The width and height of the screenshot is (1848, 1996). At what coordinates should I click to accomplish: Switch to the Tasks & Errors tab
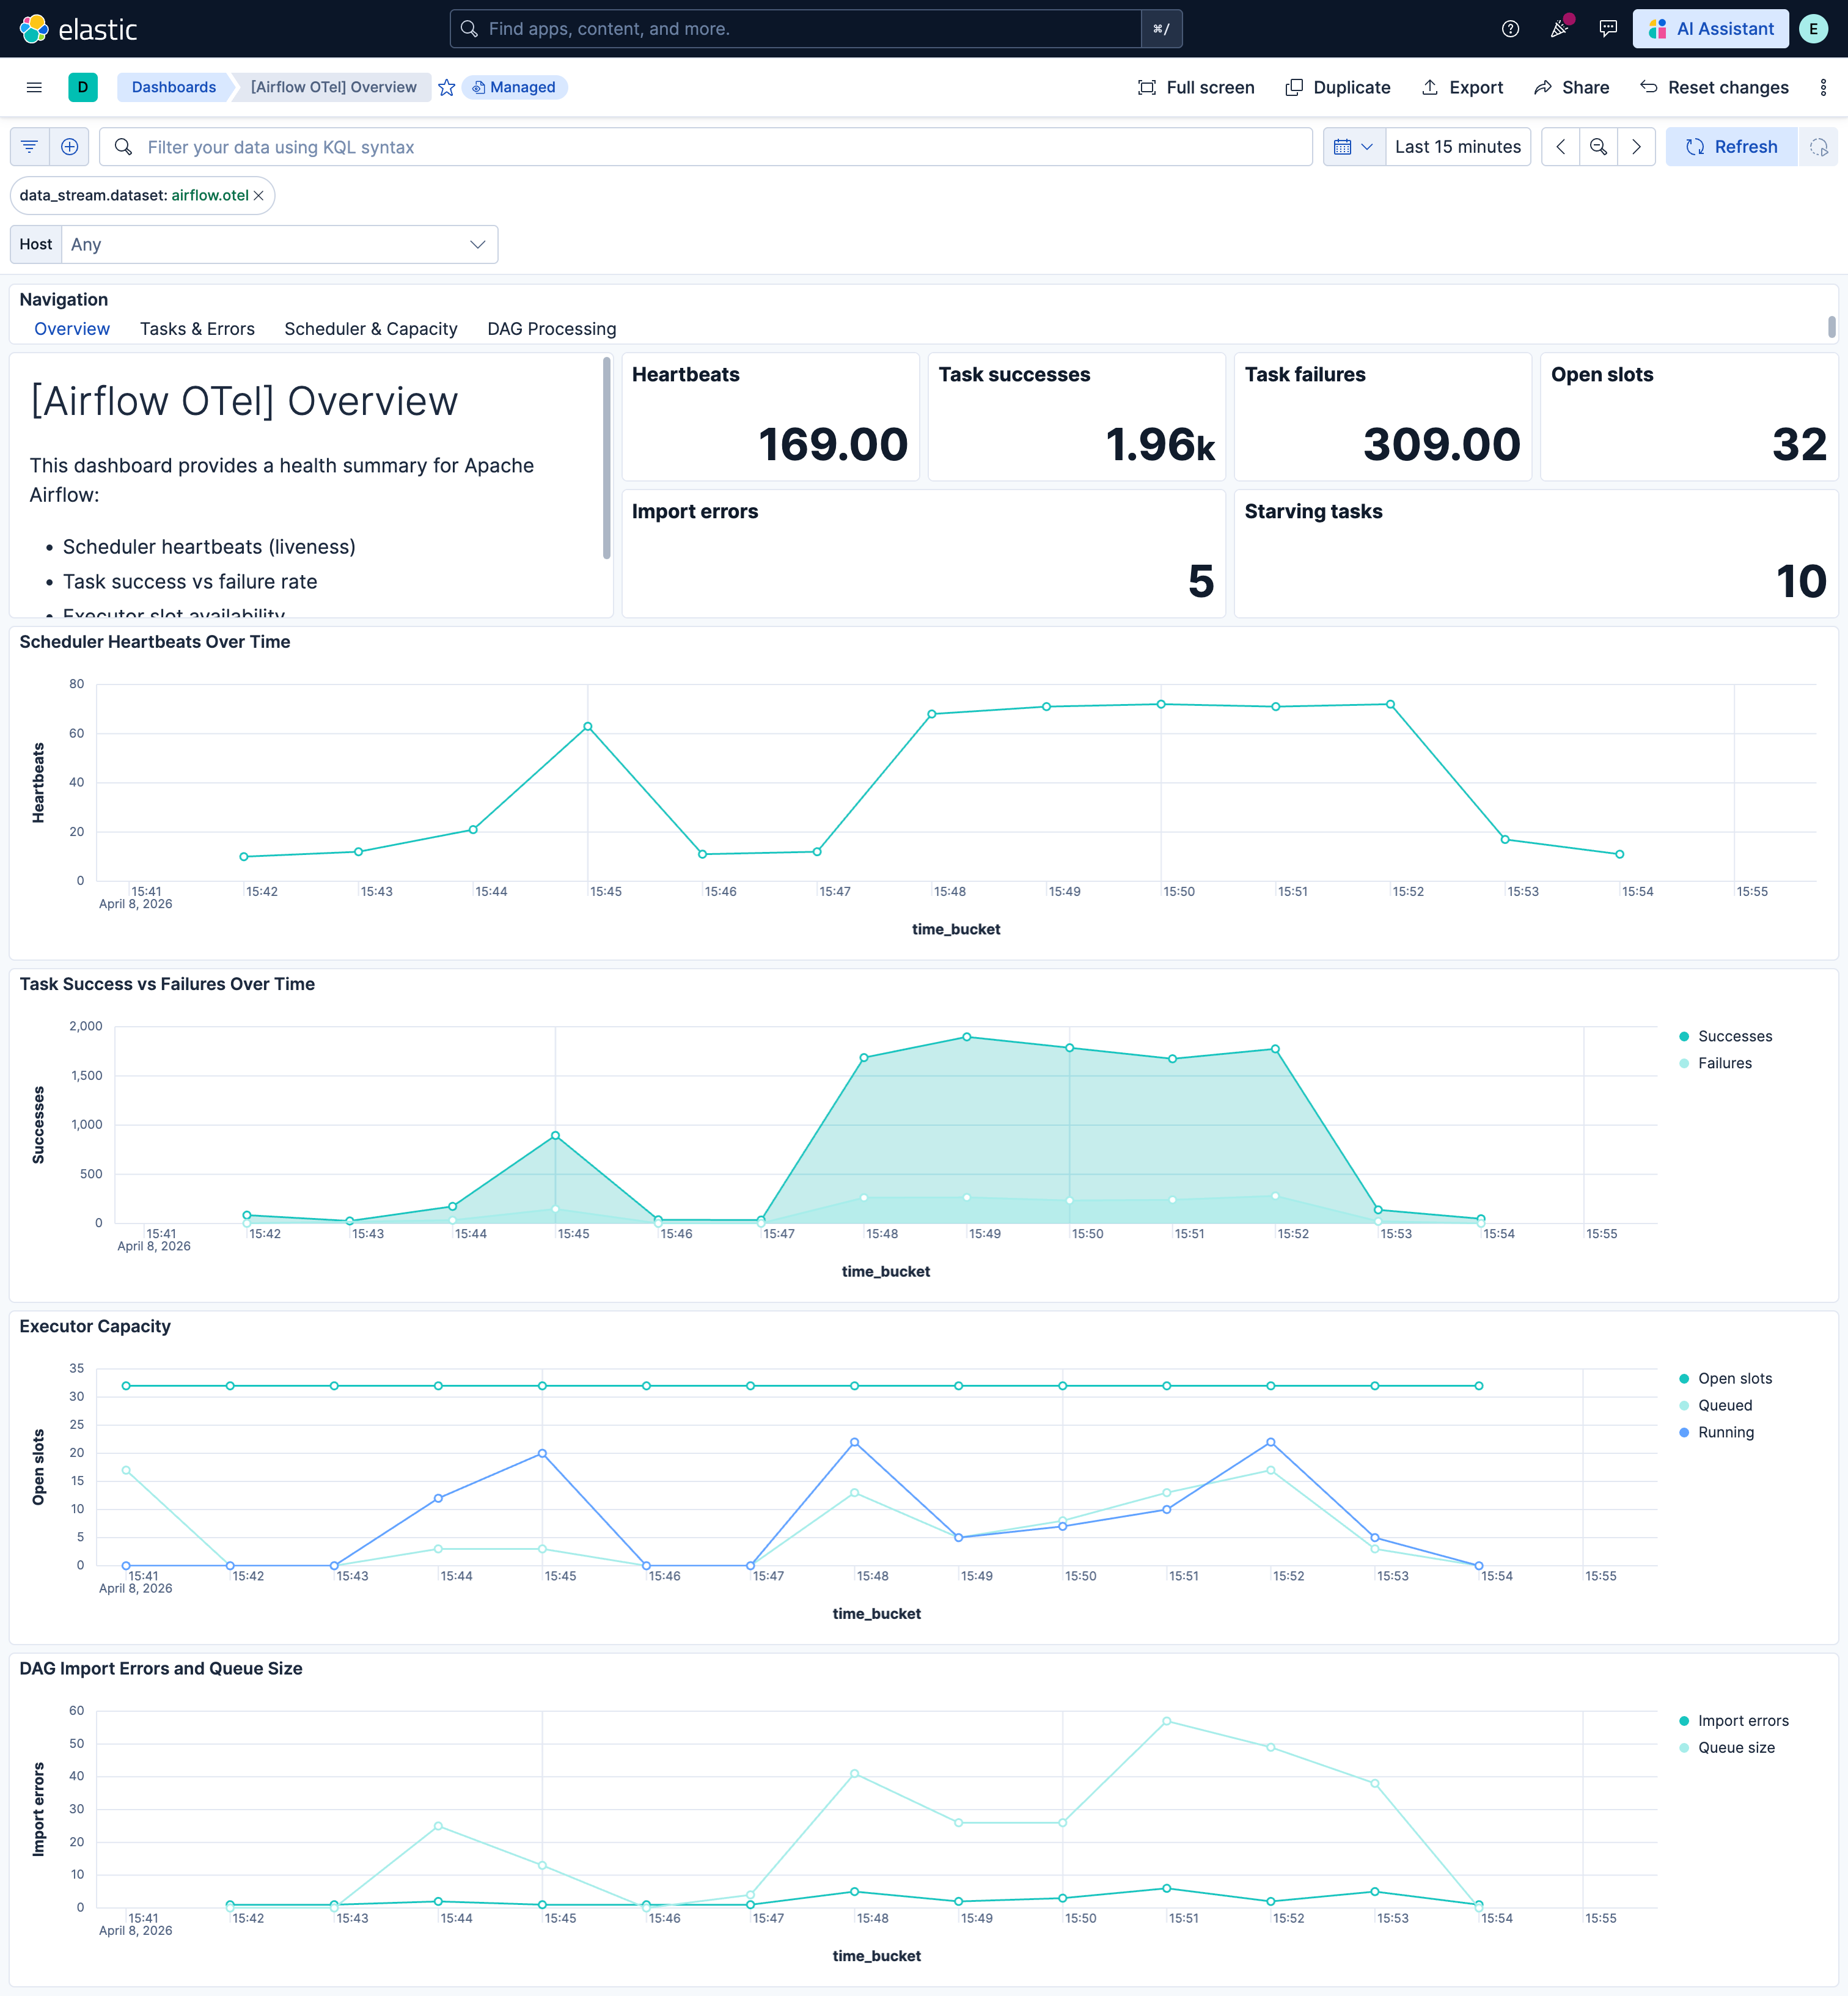pyautogui.click(x=197, y=328)
